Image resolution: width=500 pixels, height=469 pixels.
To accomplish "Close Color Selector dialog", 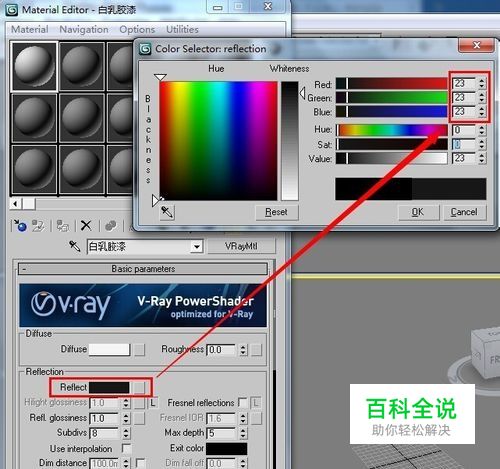I will tap(477, 45).
